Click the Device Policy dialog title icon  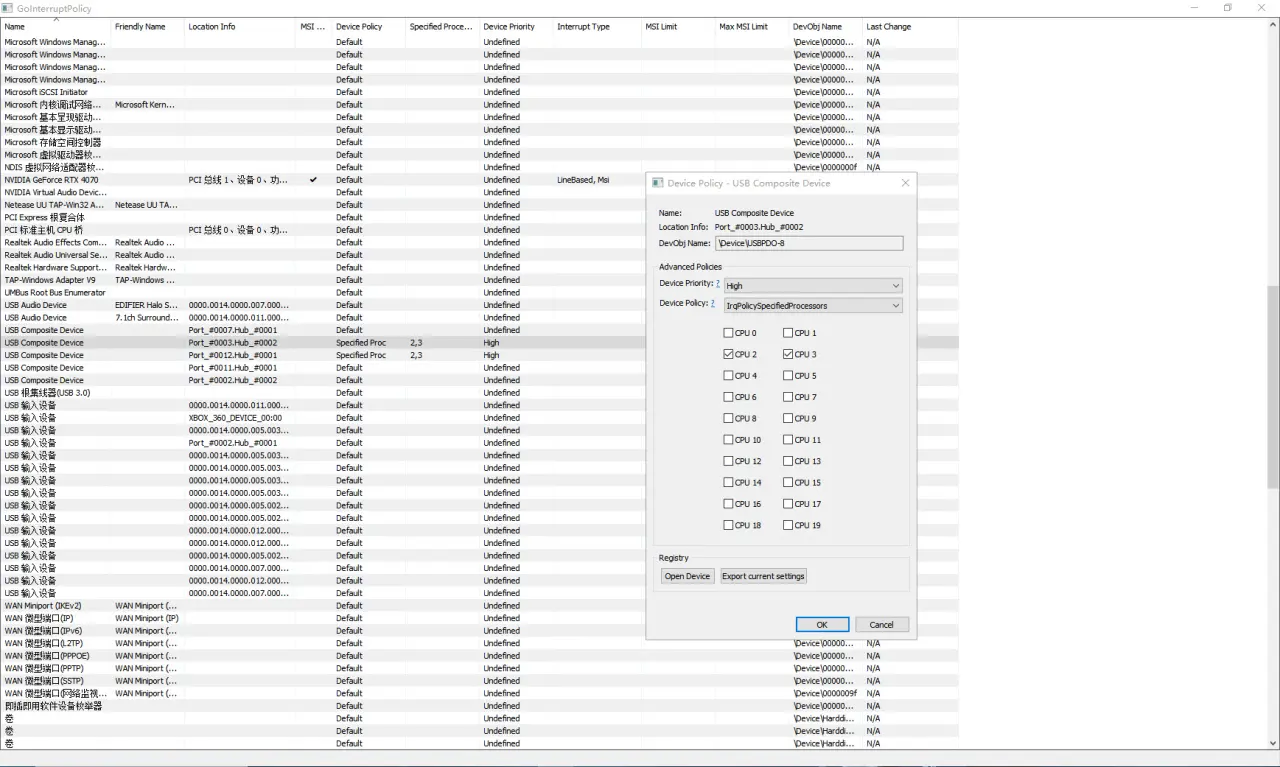pos(657,183)
